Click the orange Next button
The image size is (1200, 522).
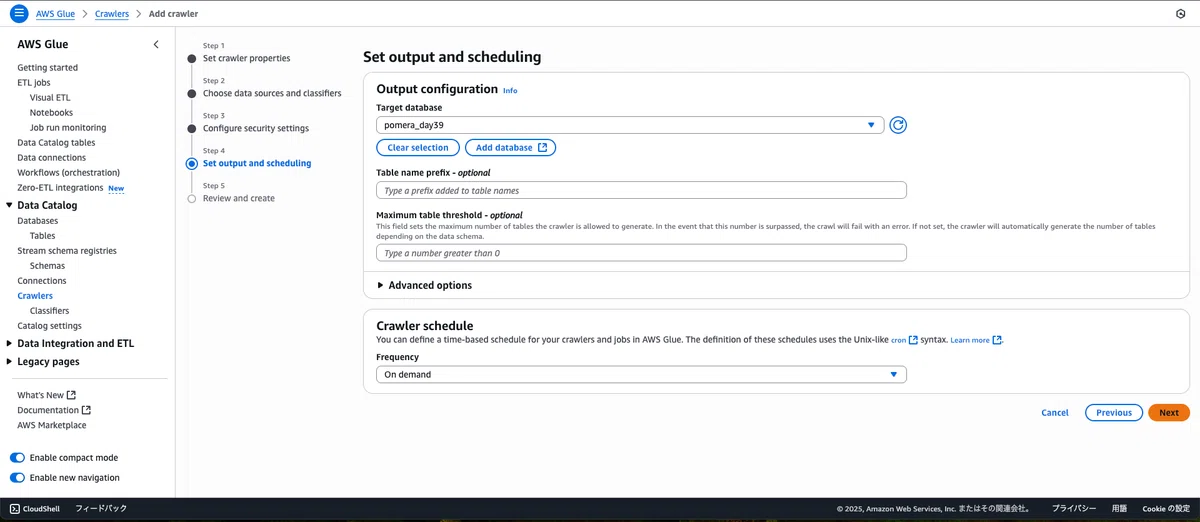tap(1169, 413)
